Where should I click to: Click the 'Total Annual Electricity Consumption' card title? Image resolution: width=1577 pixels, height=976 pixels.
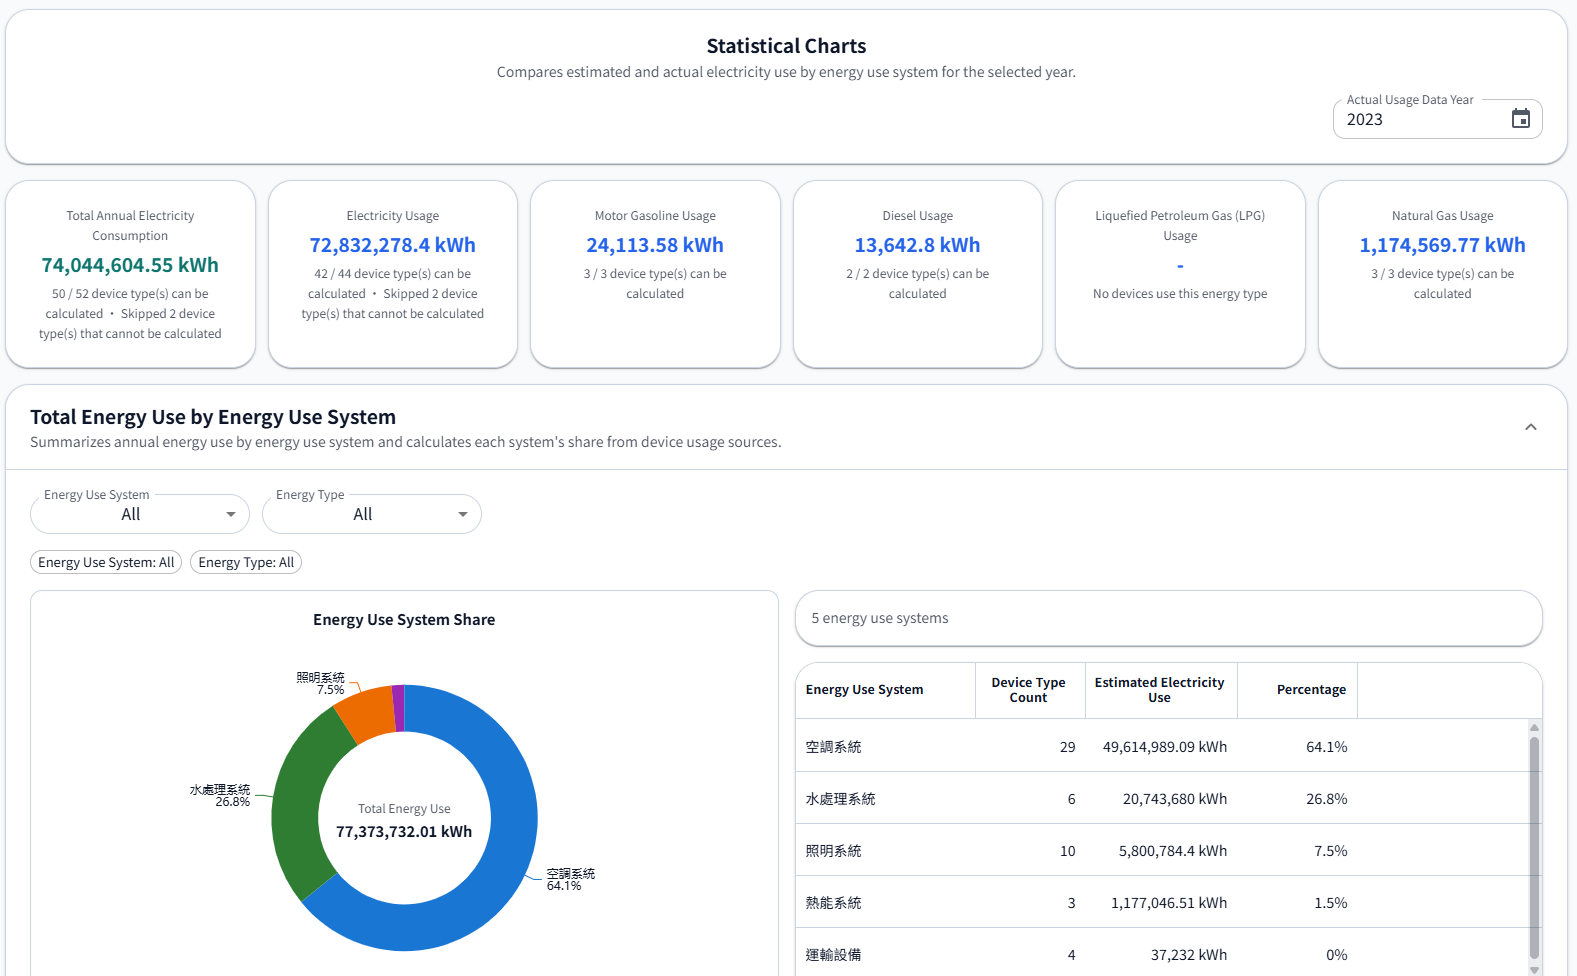click(130, 226)
